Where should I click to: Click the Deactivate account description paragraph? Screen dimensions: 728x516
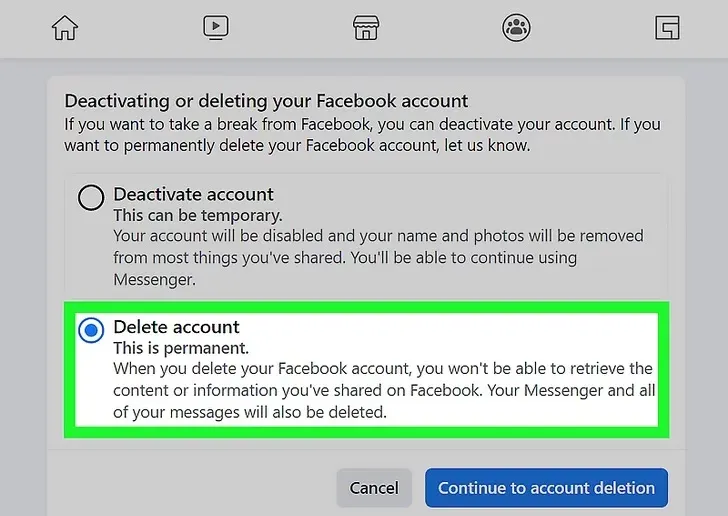(378, 258)
